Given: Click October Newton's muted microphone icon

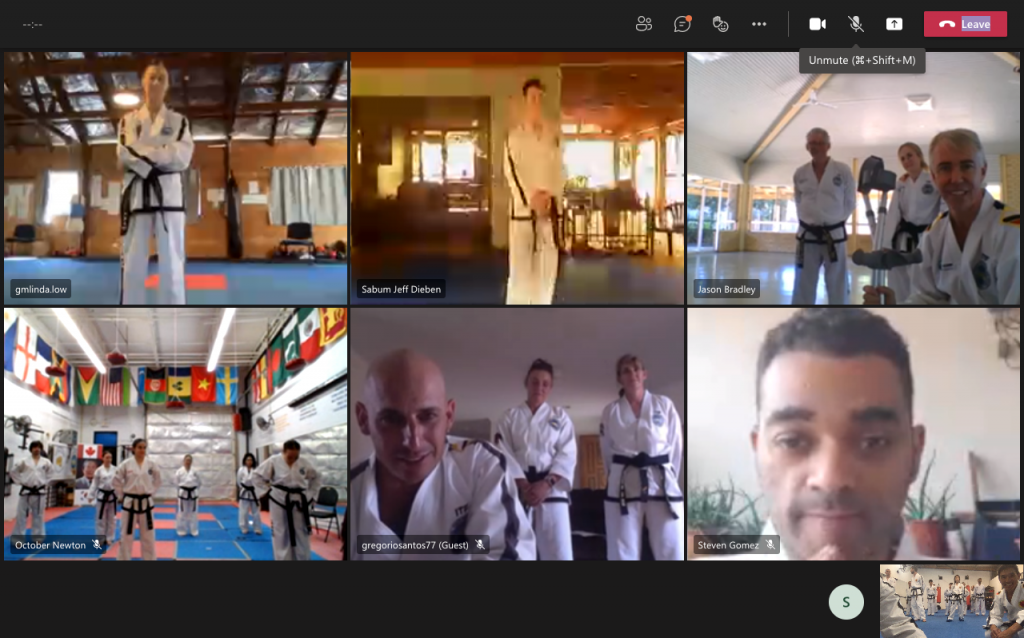Looking at the screenshot, I should pos(97,545).
